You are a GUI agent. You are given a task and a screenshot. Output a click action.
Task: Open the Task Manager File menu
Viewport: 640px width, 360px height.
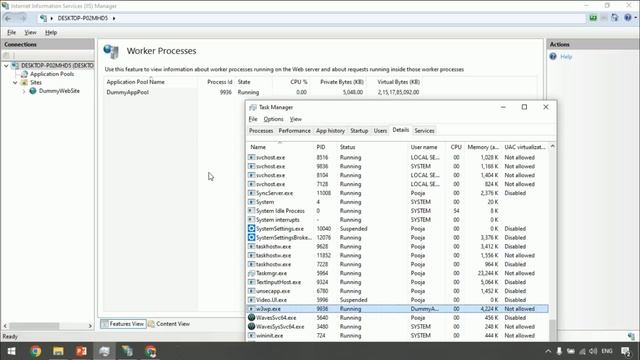[x=253, y=119]
